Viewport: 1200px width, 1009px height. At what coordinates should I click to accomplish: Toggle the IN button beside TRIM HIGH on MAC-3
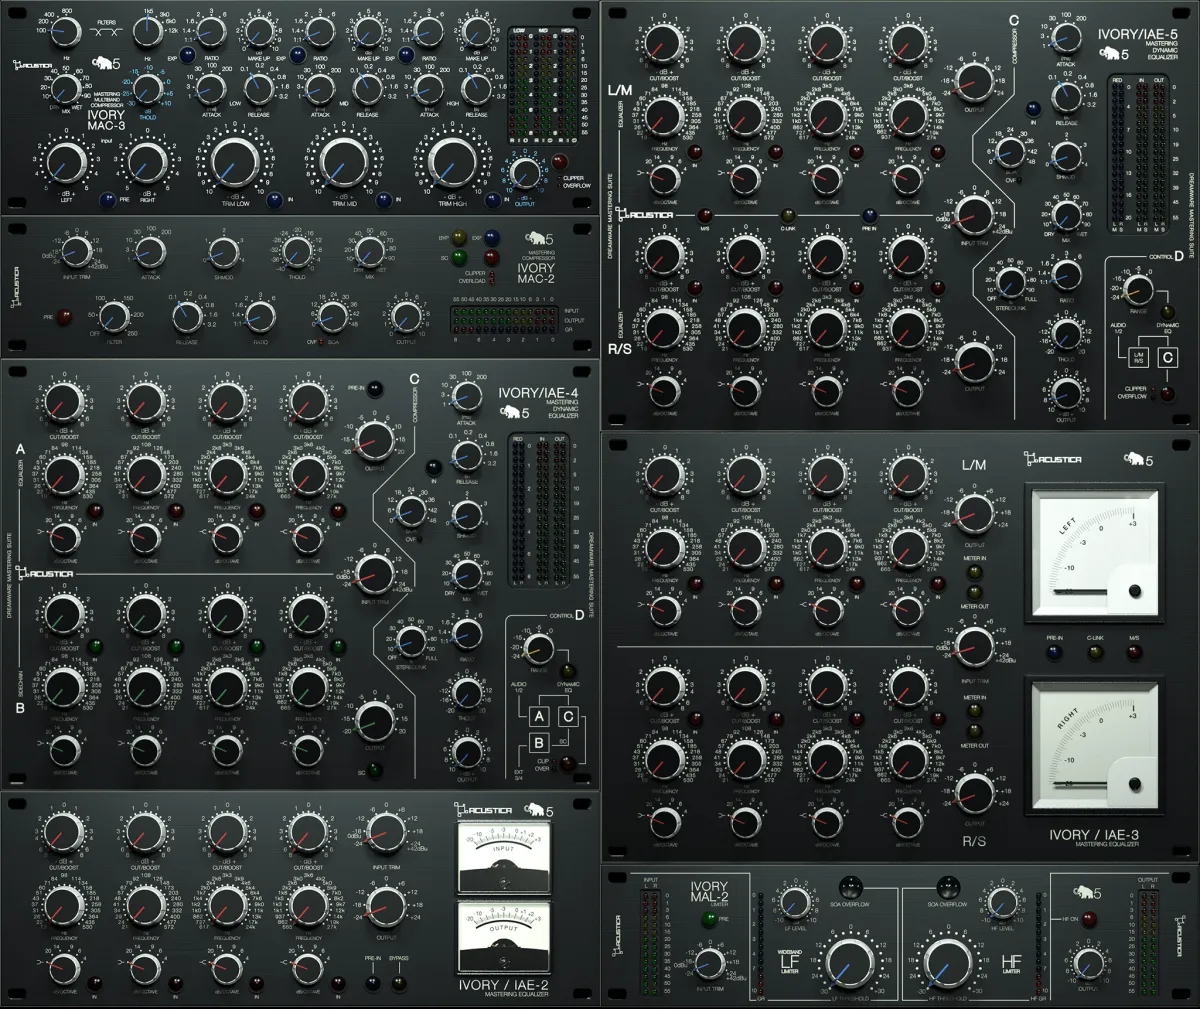[493, 199]
